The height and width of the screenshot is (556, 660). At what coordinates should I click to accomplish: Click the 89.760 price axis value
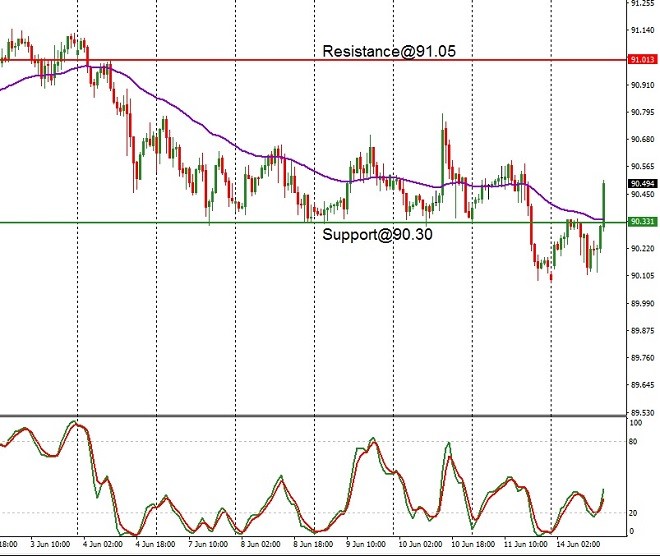[642, 358]
